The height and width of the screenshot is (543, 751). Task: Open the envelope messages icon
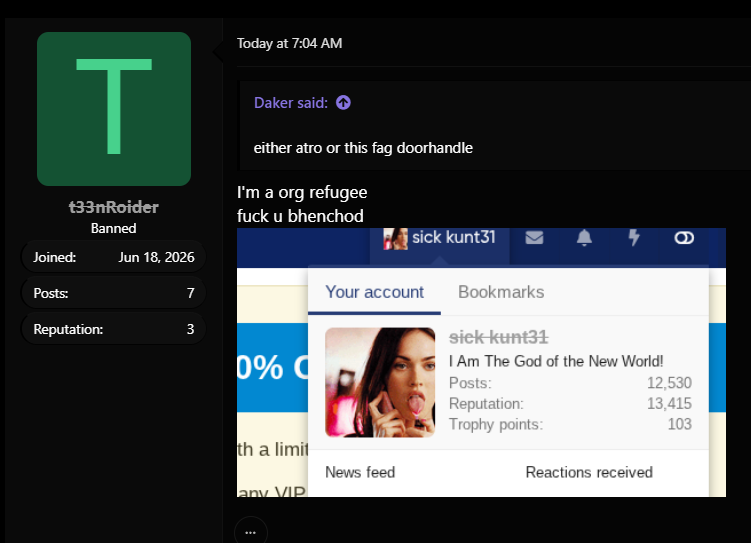click(534, 238)
